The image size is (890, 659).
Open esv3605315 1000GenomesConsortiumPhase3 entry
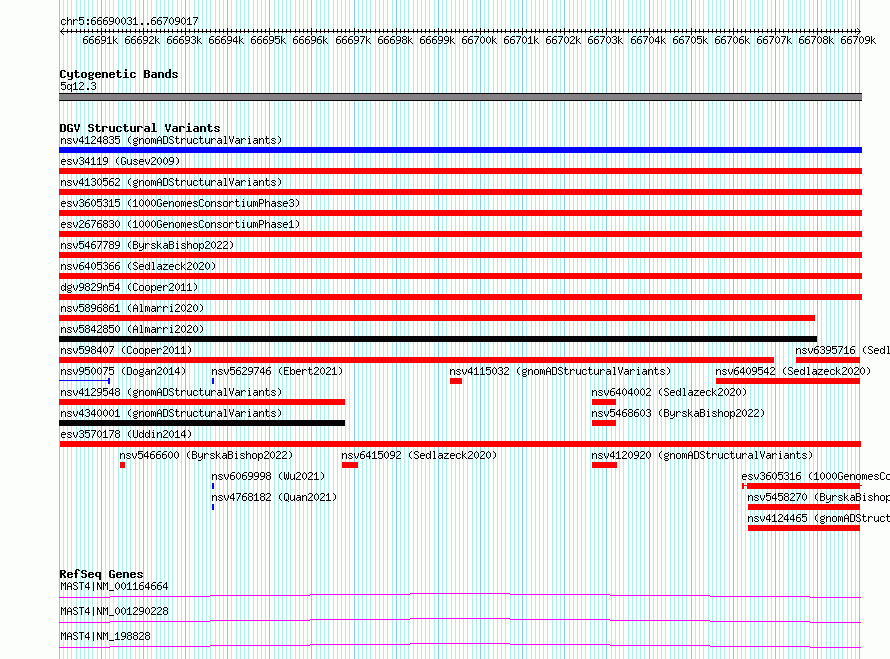[180, 203]
